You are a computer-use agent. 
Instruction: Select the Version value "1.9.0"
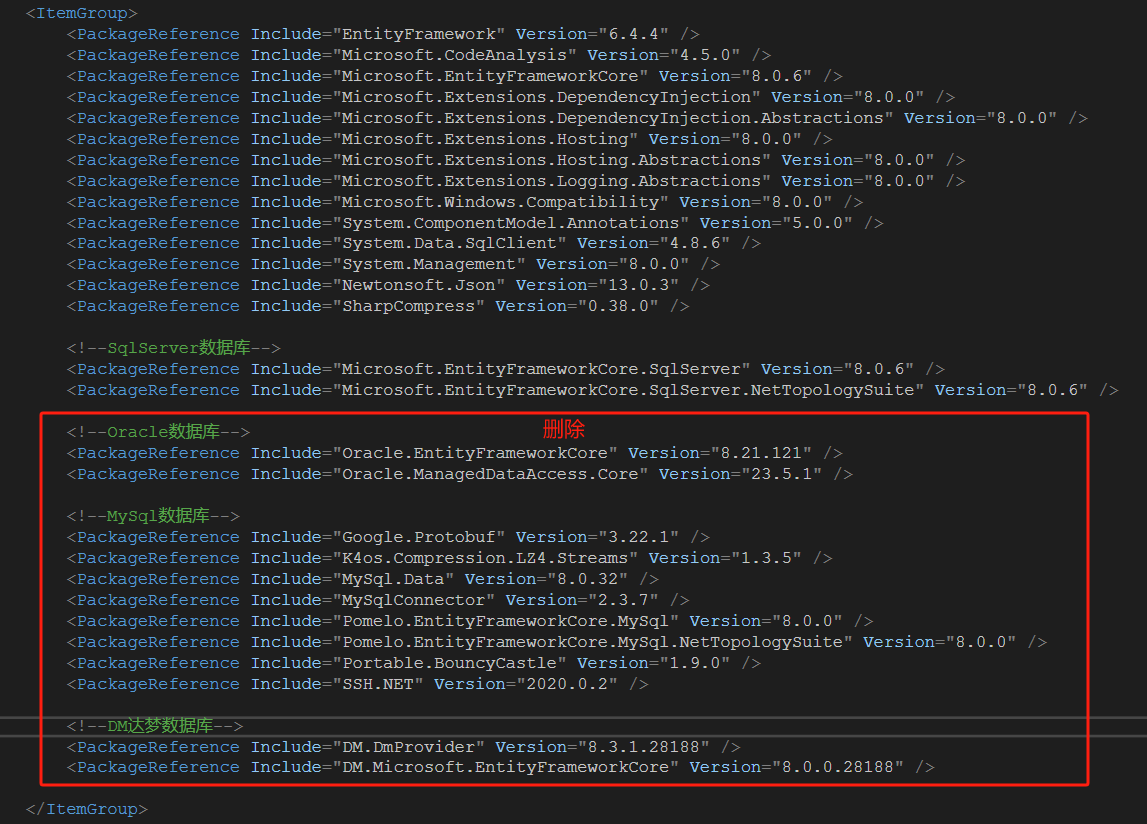(x=695, y=664)
